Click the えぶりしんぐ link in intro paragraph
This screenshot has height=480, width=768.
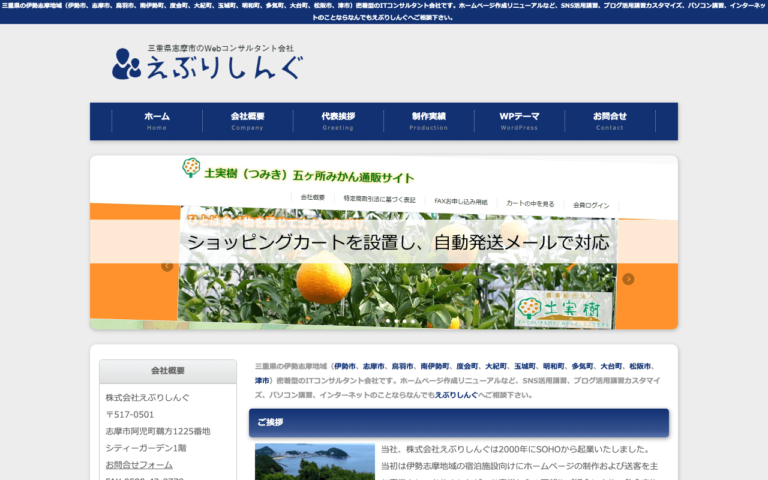[456, 395]
